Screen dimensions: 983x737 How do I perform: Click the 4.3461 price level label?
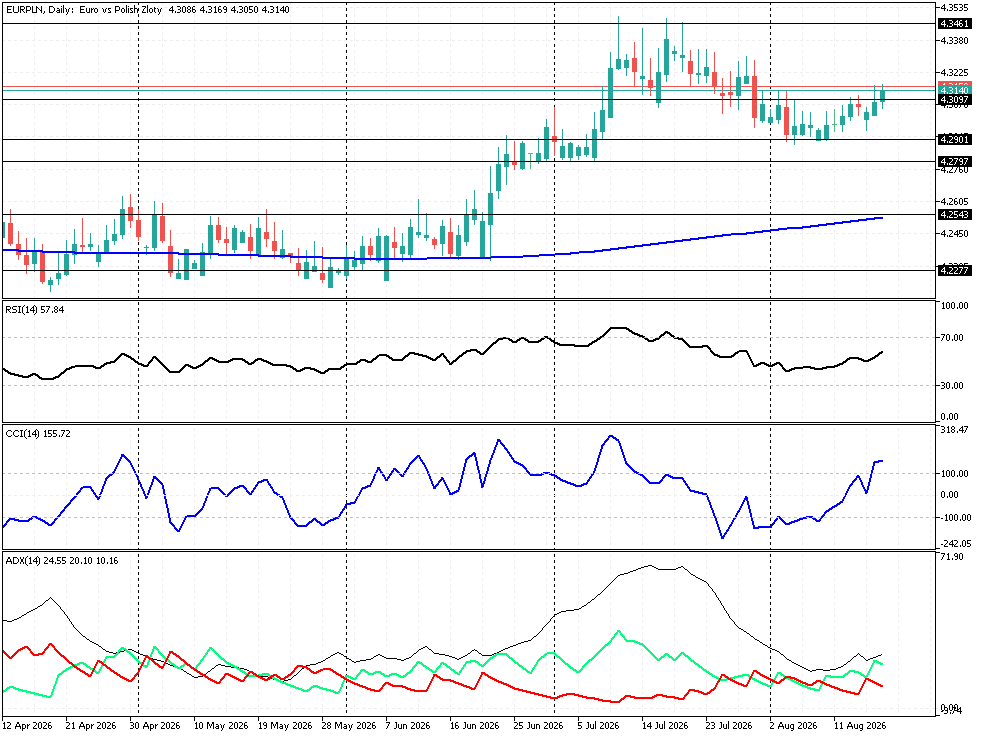pyautogui.click(x=954, y=24)
